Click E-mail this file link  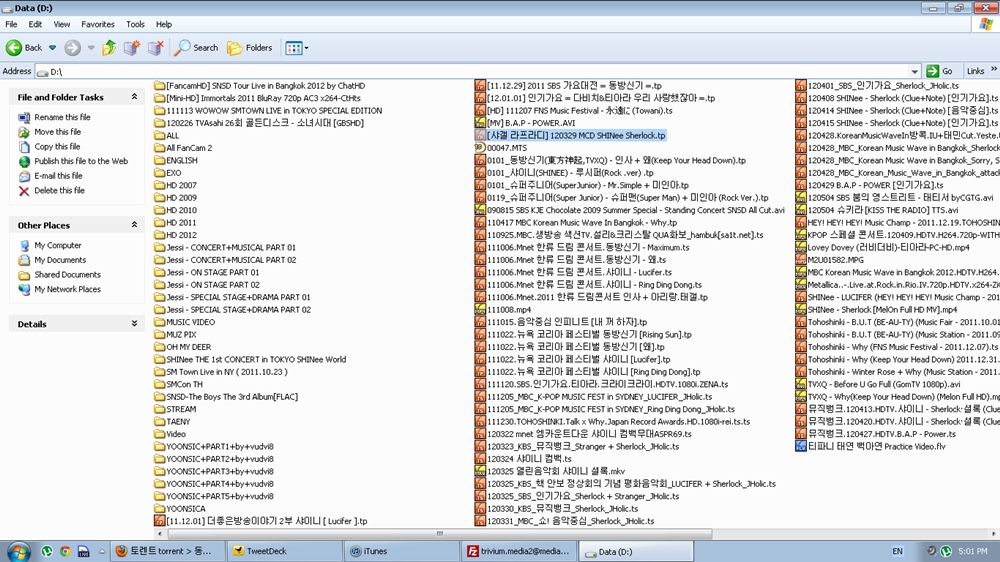coord(58,176)
